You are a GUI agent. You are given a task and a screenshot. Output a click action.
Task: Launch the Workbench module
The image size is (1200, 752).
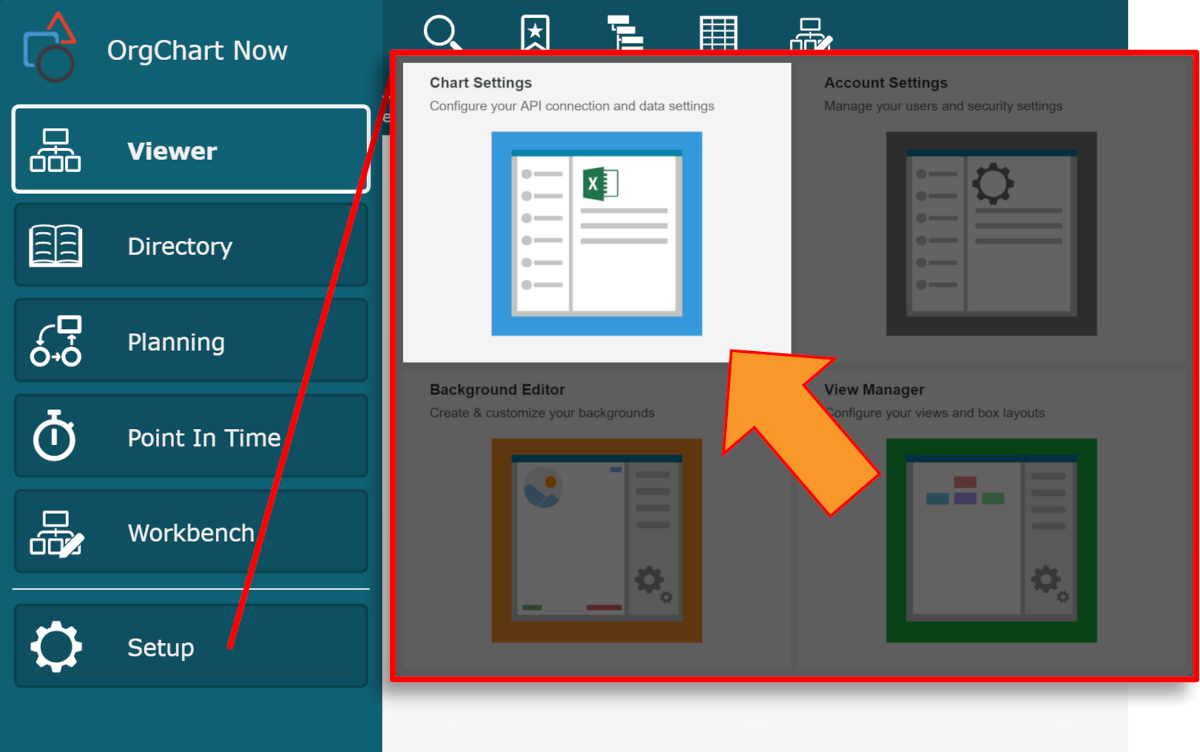pos(190,533)
